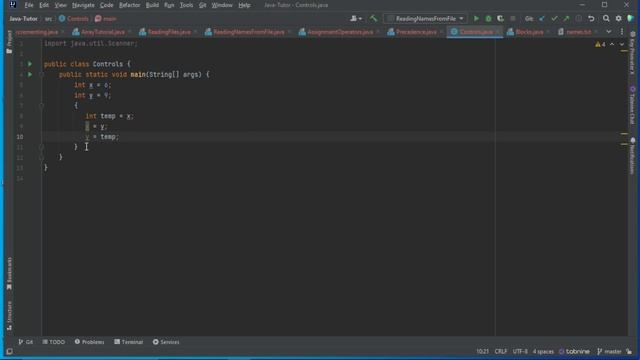Image resolution: width=640 pixels, height=360 pixels.
Task: Open the Terminal tool window
Action: 129,342
